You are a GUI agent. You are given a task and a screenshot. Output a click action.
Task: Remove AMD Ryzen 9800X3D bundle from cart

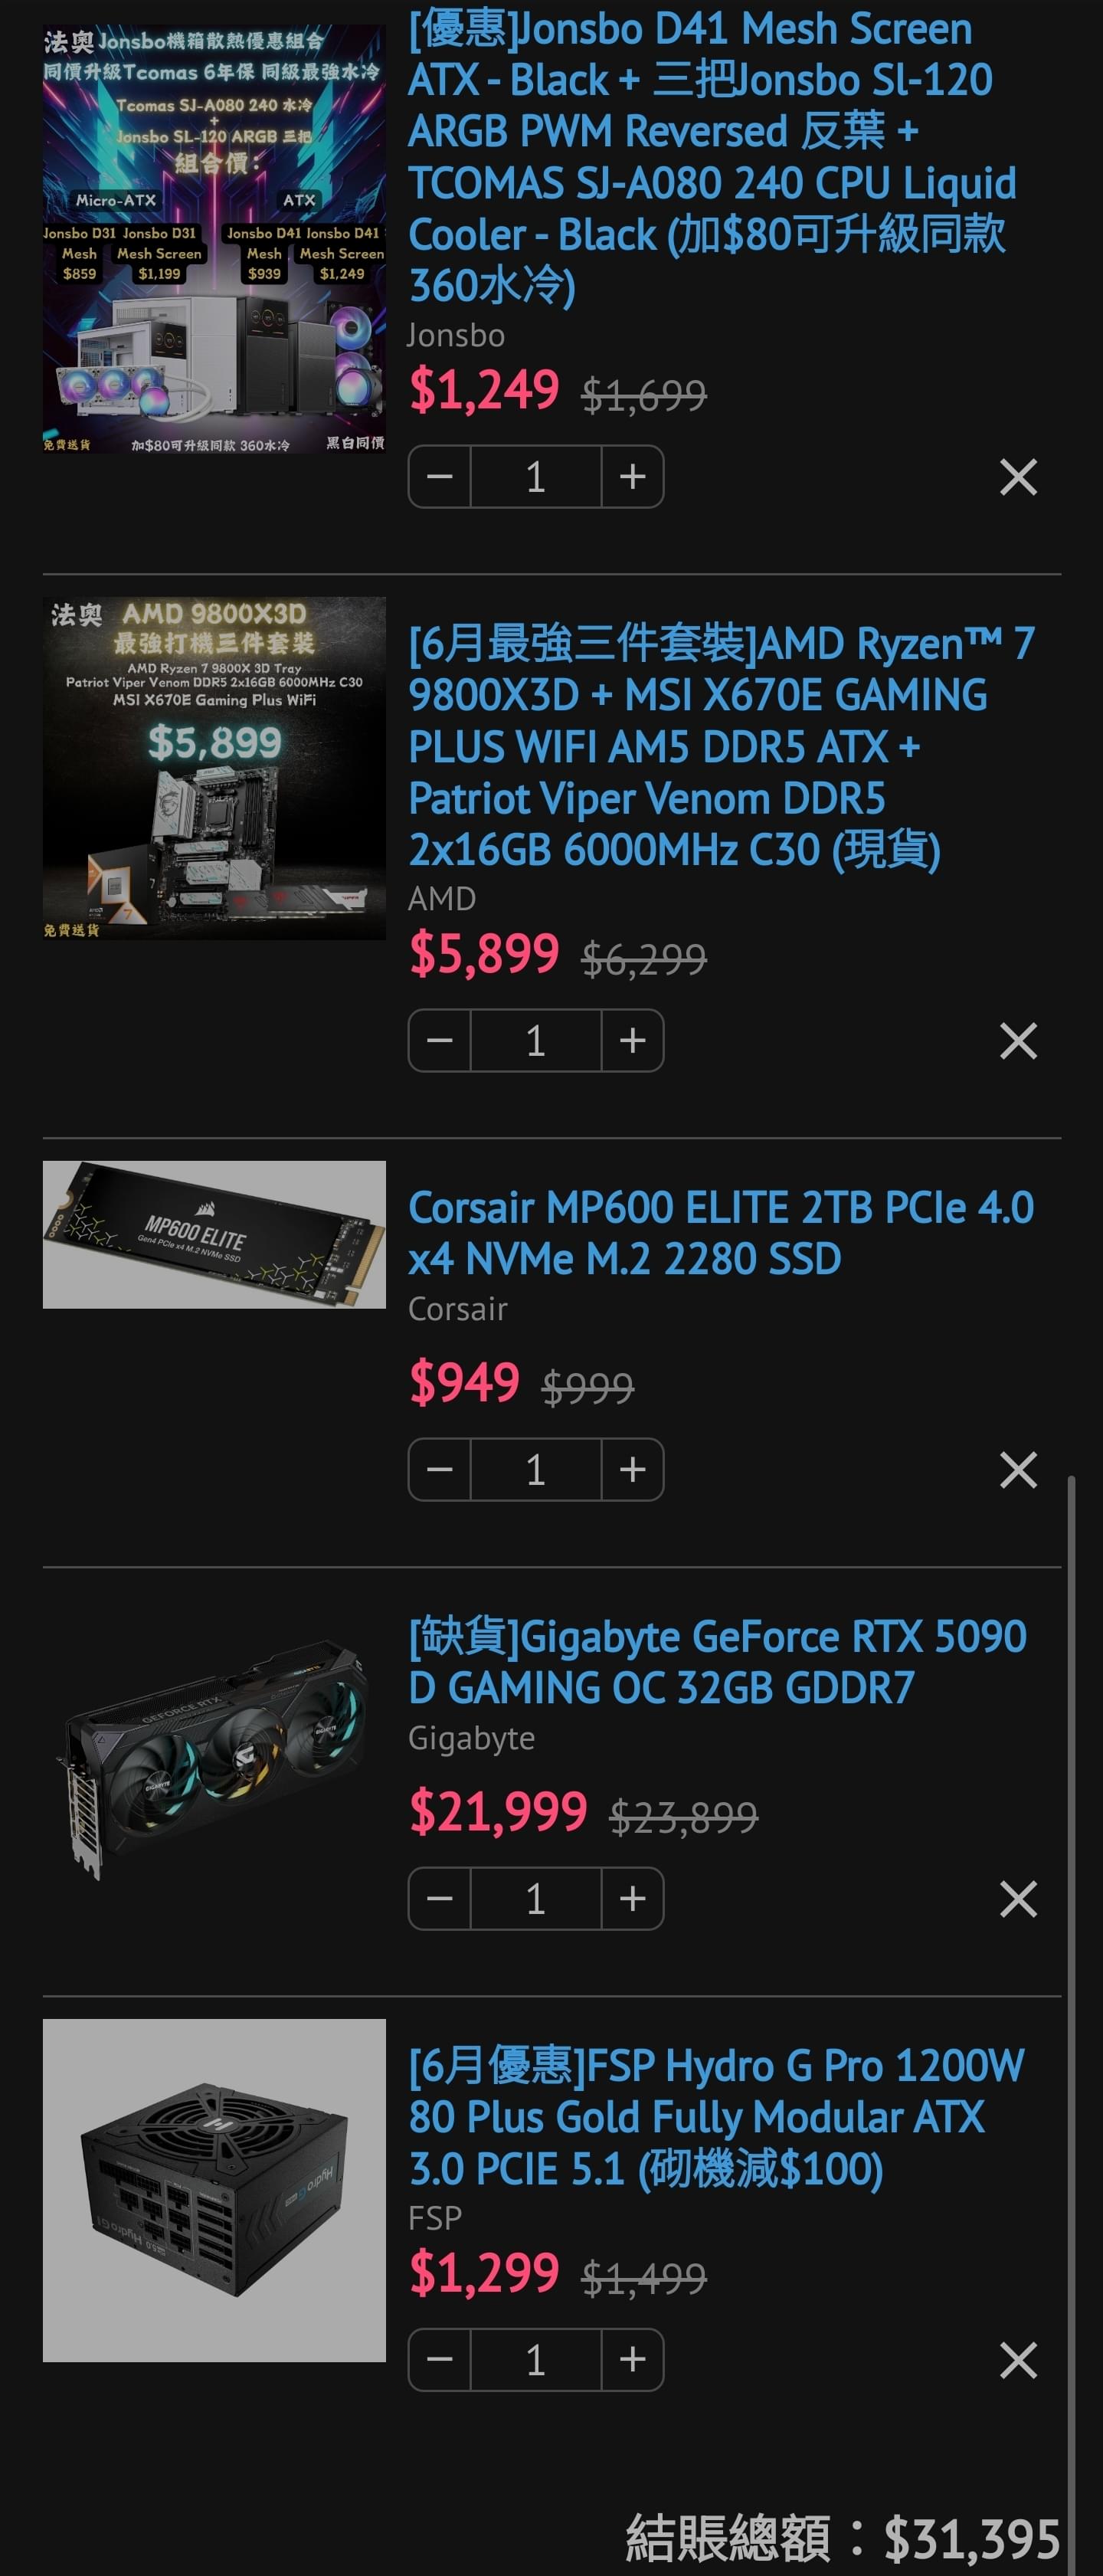coord(1018,1040)
